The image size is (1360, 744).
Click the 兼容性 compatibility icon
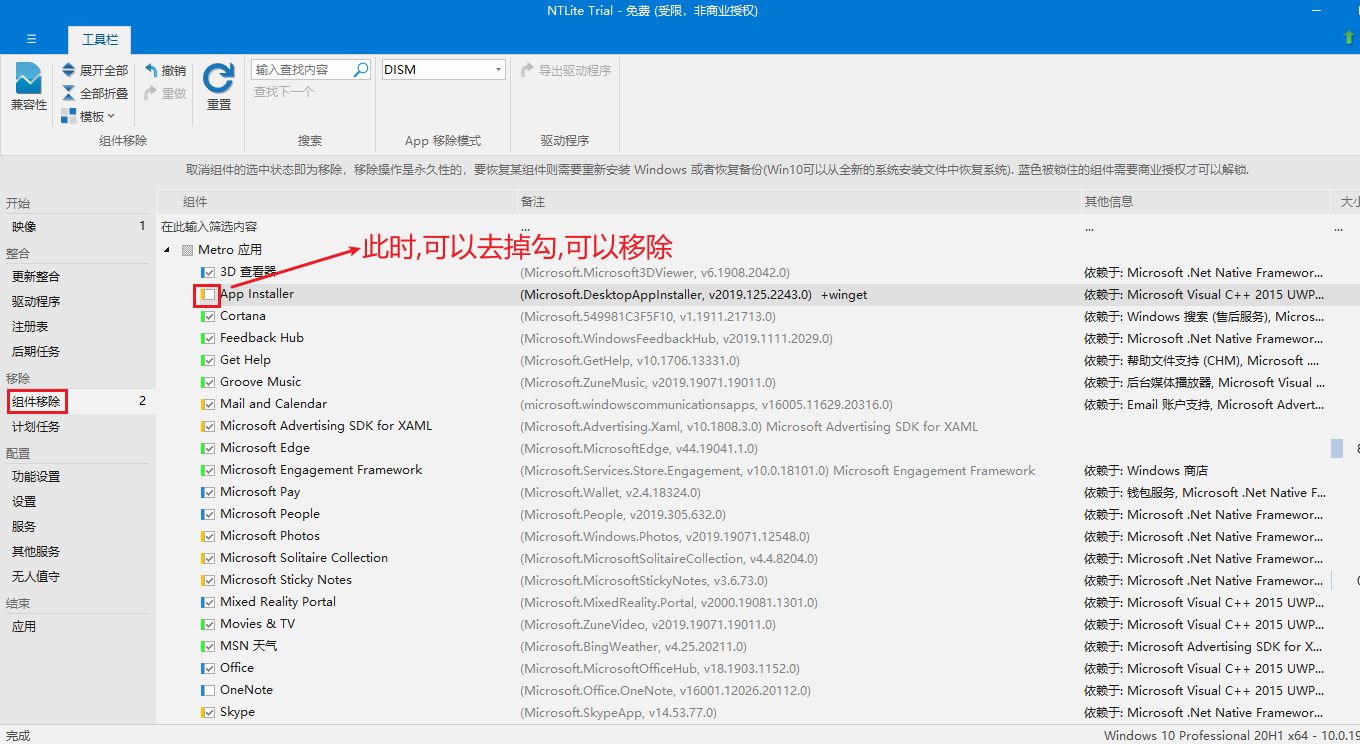tap(28, 79)
